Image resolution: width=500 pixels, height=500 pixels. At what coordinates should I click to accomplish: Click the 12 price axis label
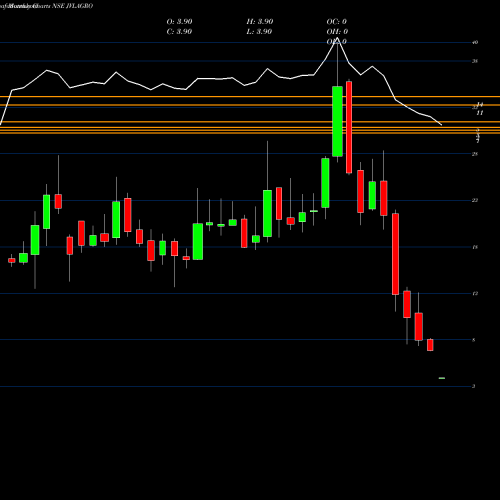(x=475, y=293)
